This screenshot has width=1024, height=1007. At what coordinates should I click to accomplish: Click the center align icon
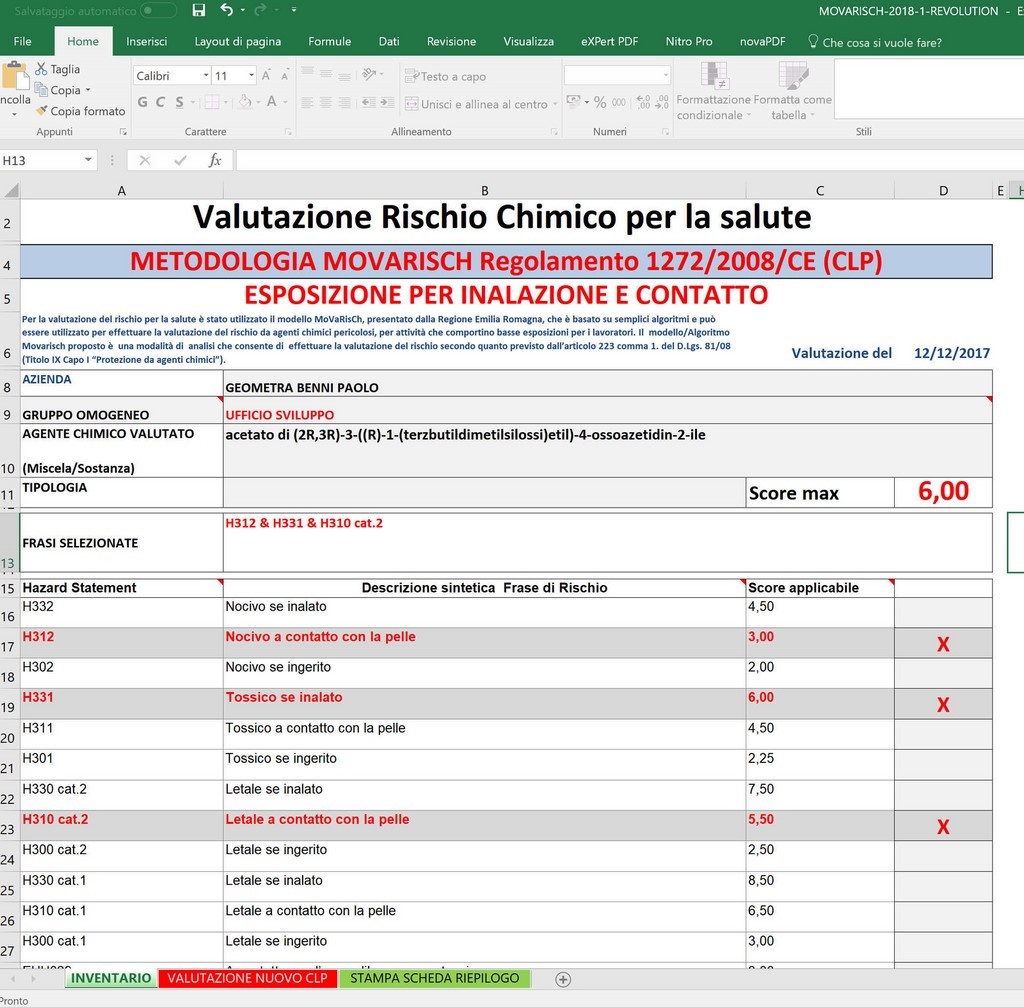pos(325,103)
